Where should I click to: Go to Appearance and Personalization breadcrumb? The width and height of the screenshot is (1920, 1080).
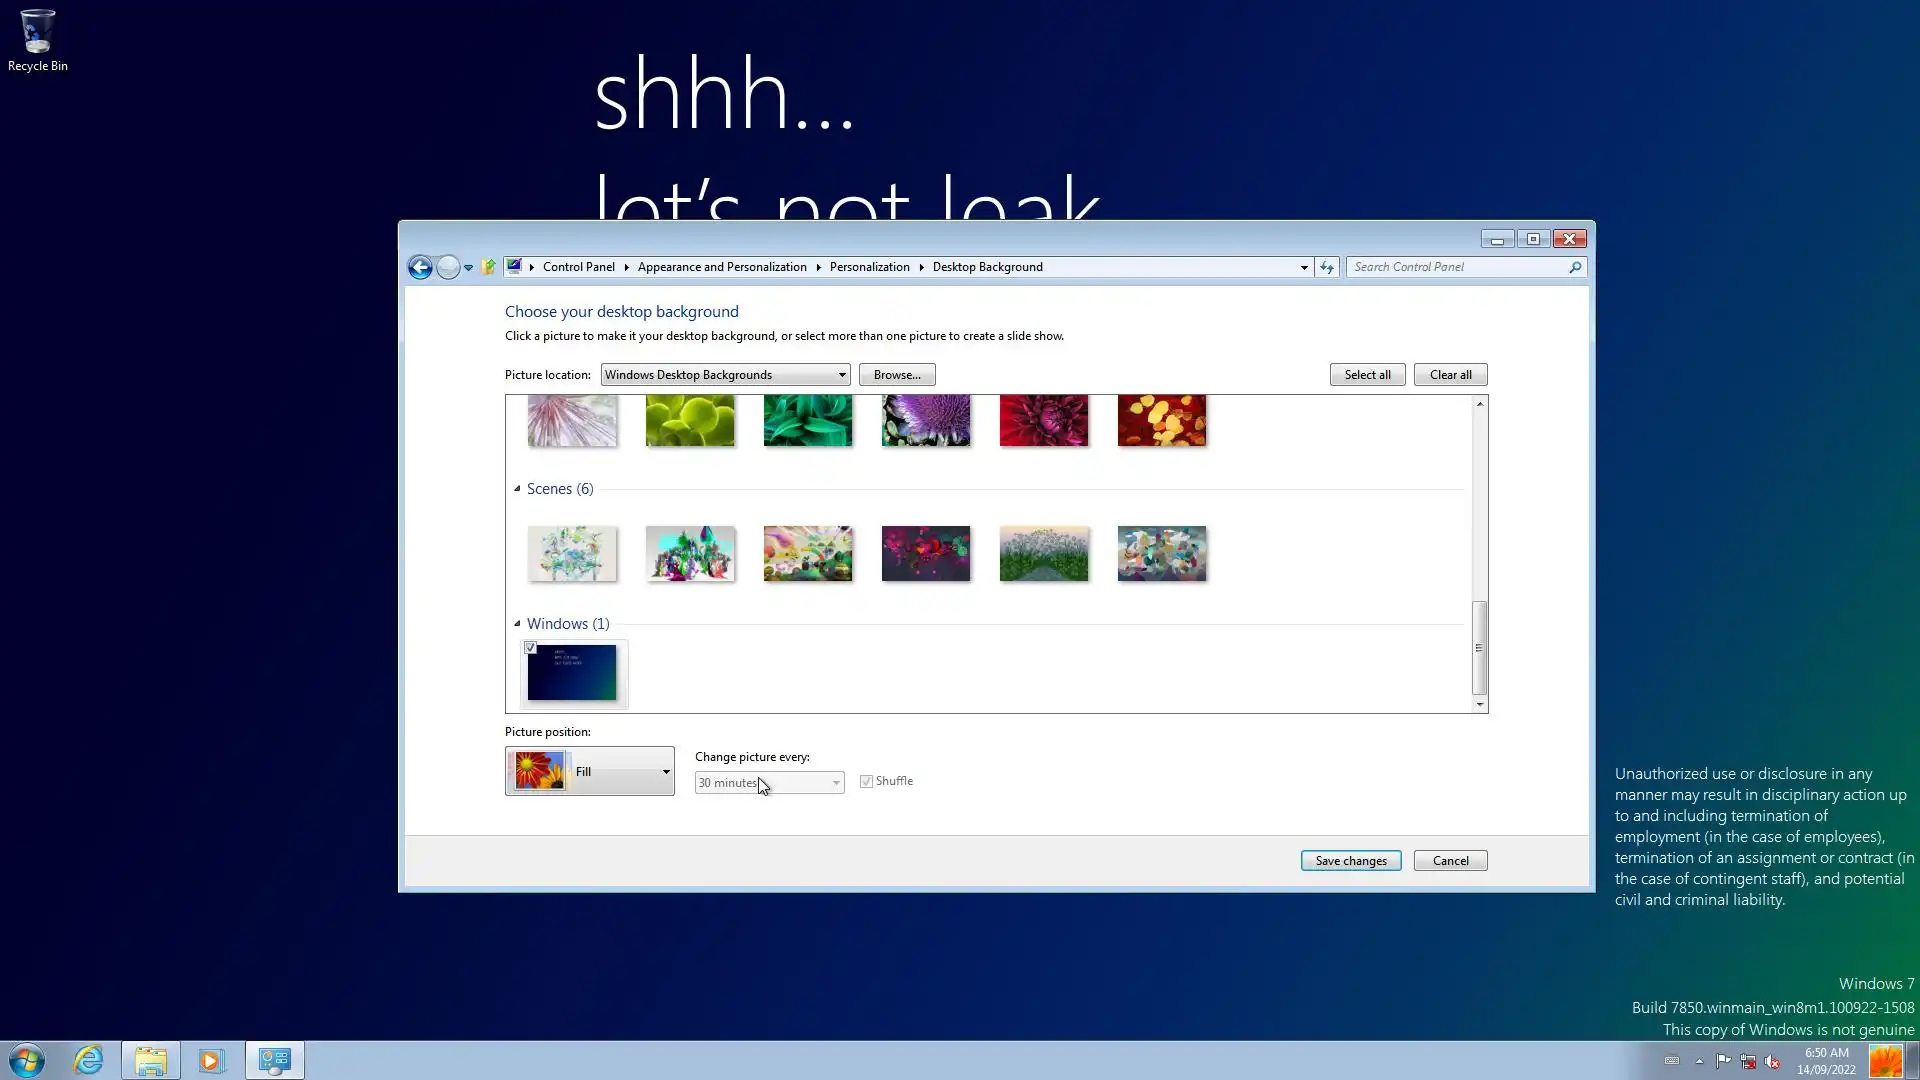pos(721,267)
